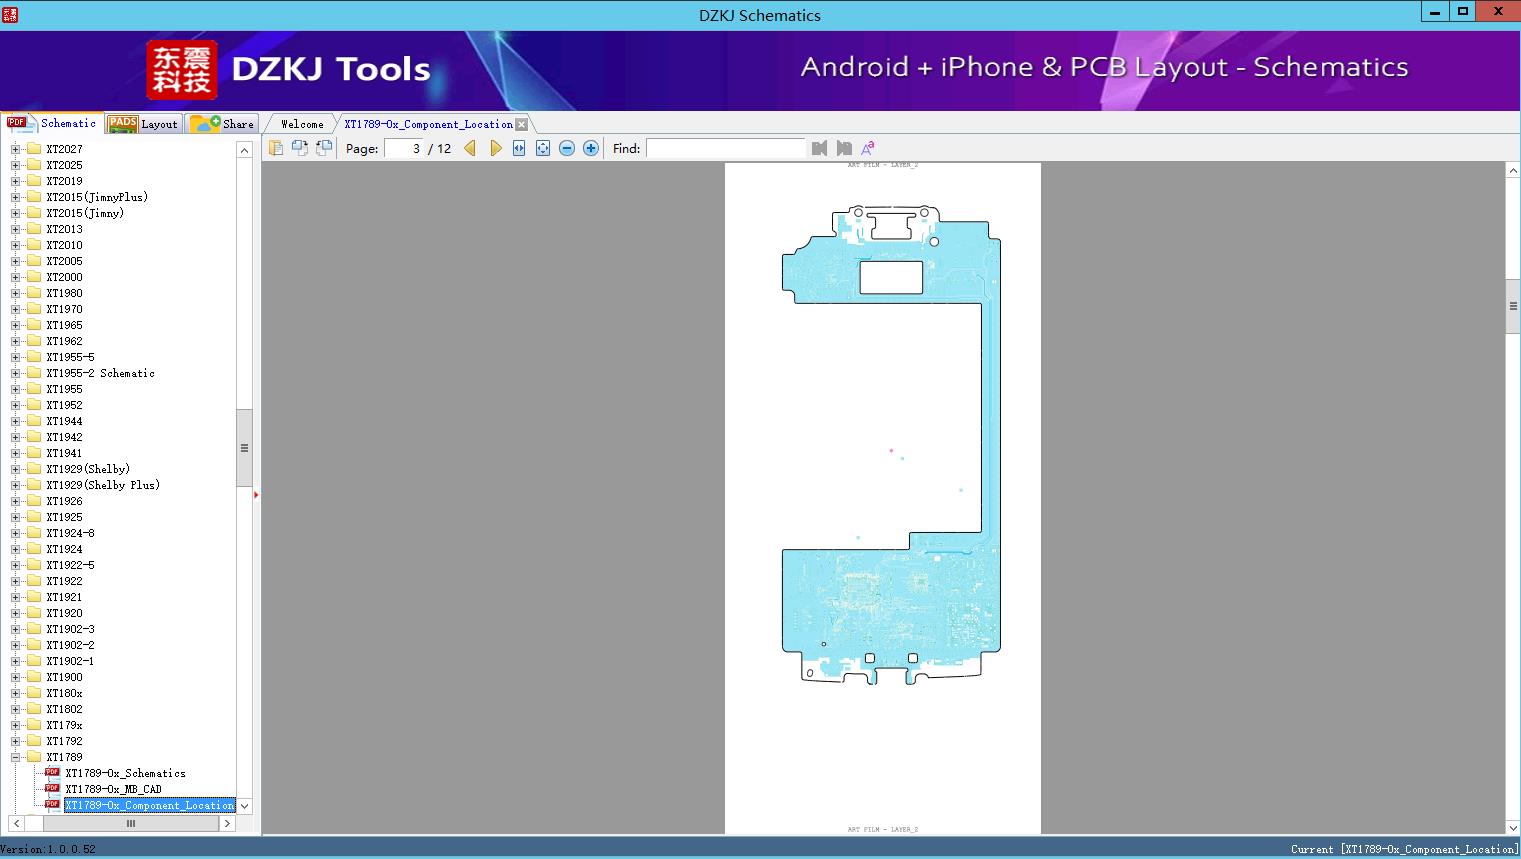
Task: Select the XT1962 folder
Action: pyautogui.click(x=64, y=341)
